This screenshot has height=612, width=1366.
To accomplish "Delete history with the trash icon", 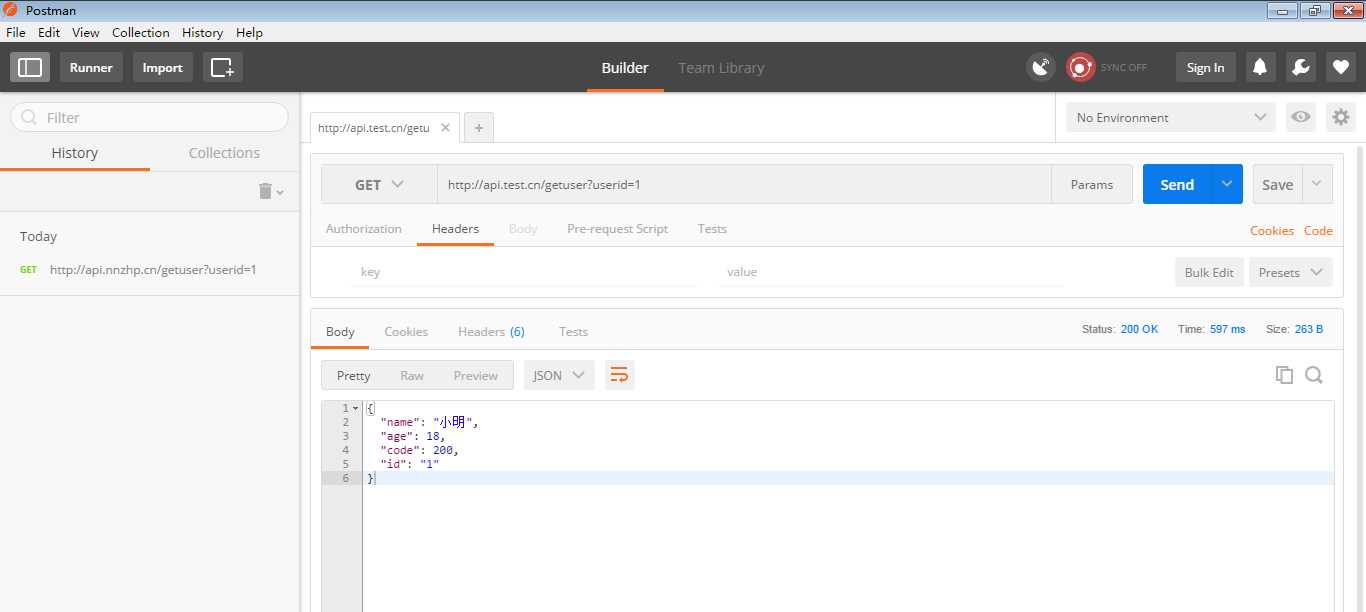I will coord(266,191).
